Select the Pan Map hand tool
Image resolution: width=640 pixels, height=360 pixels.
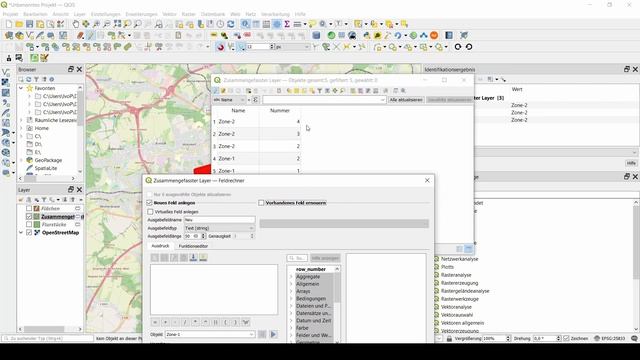76,24
